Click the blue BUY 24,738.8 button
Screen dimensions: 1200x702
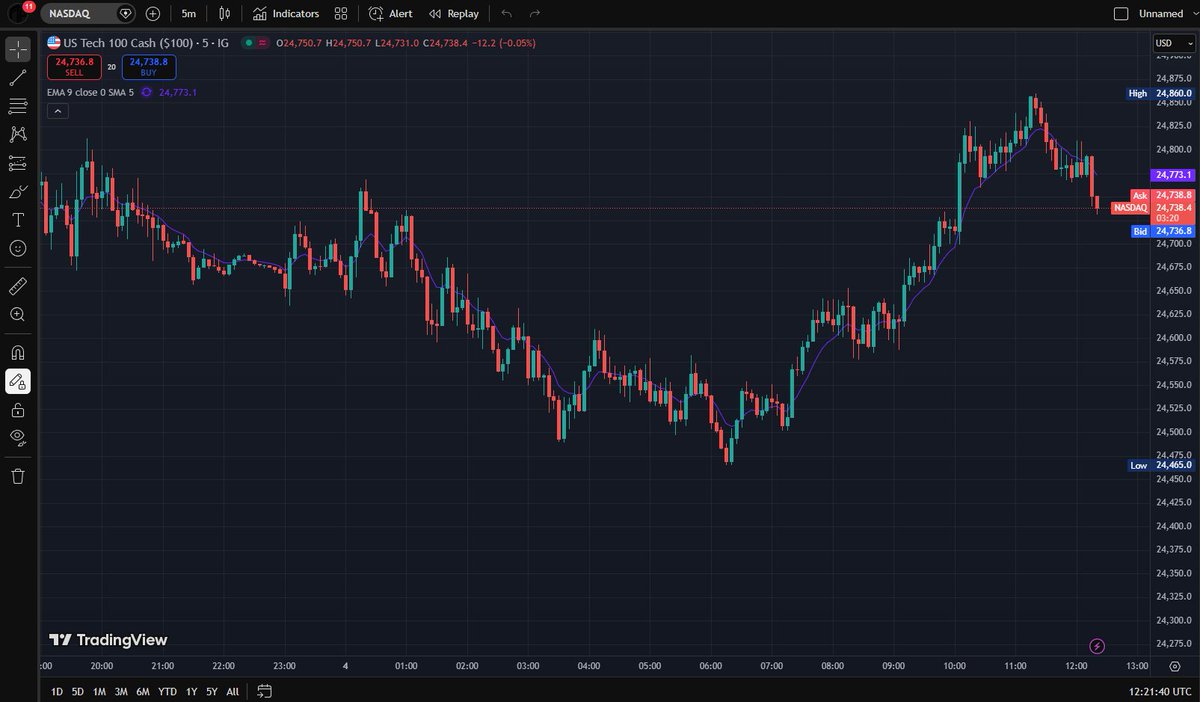(x=150, y=66)
